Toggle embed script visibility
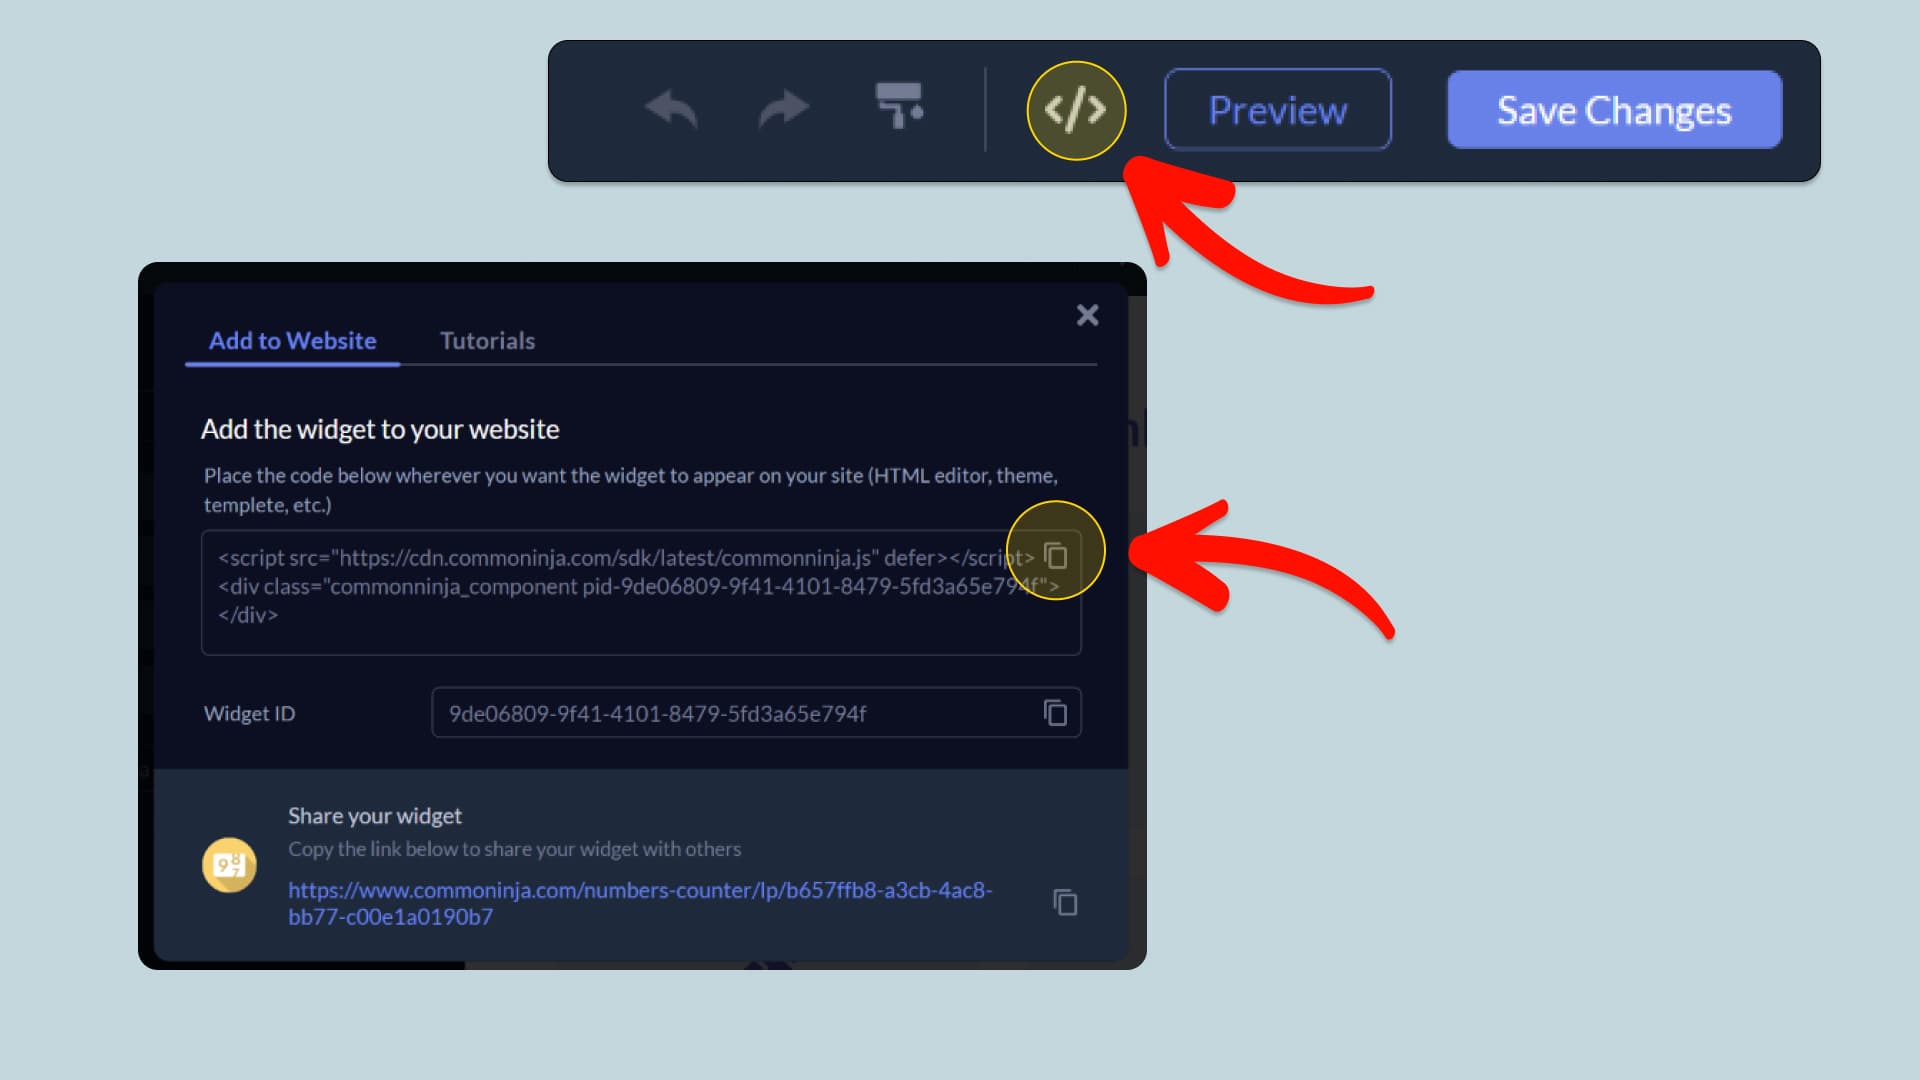The image size is (1920, 1080). (x=1076, y=111)
